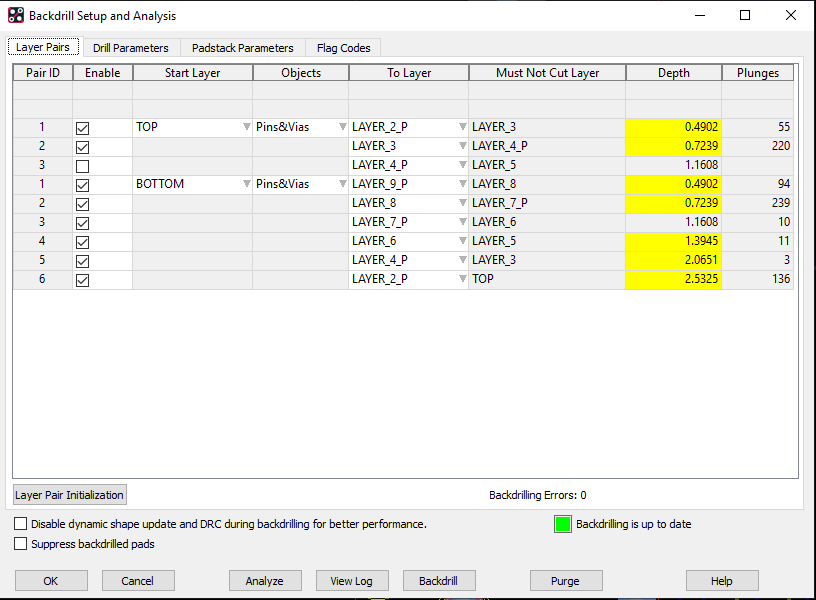Screen dimensions: 816x600
Task: Click the Layer Pair Initialization button
Action: point(69,495)
